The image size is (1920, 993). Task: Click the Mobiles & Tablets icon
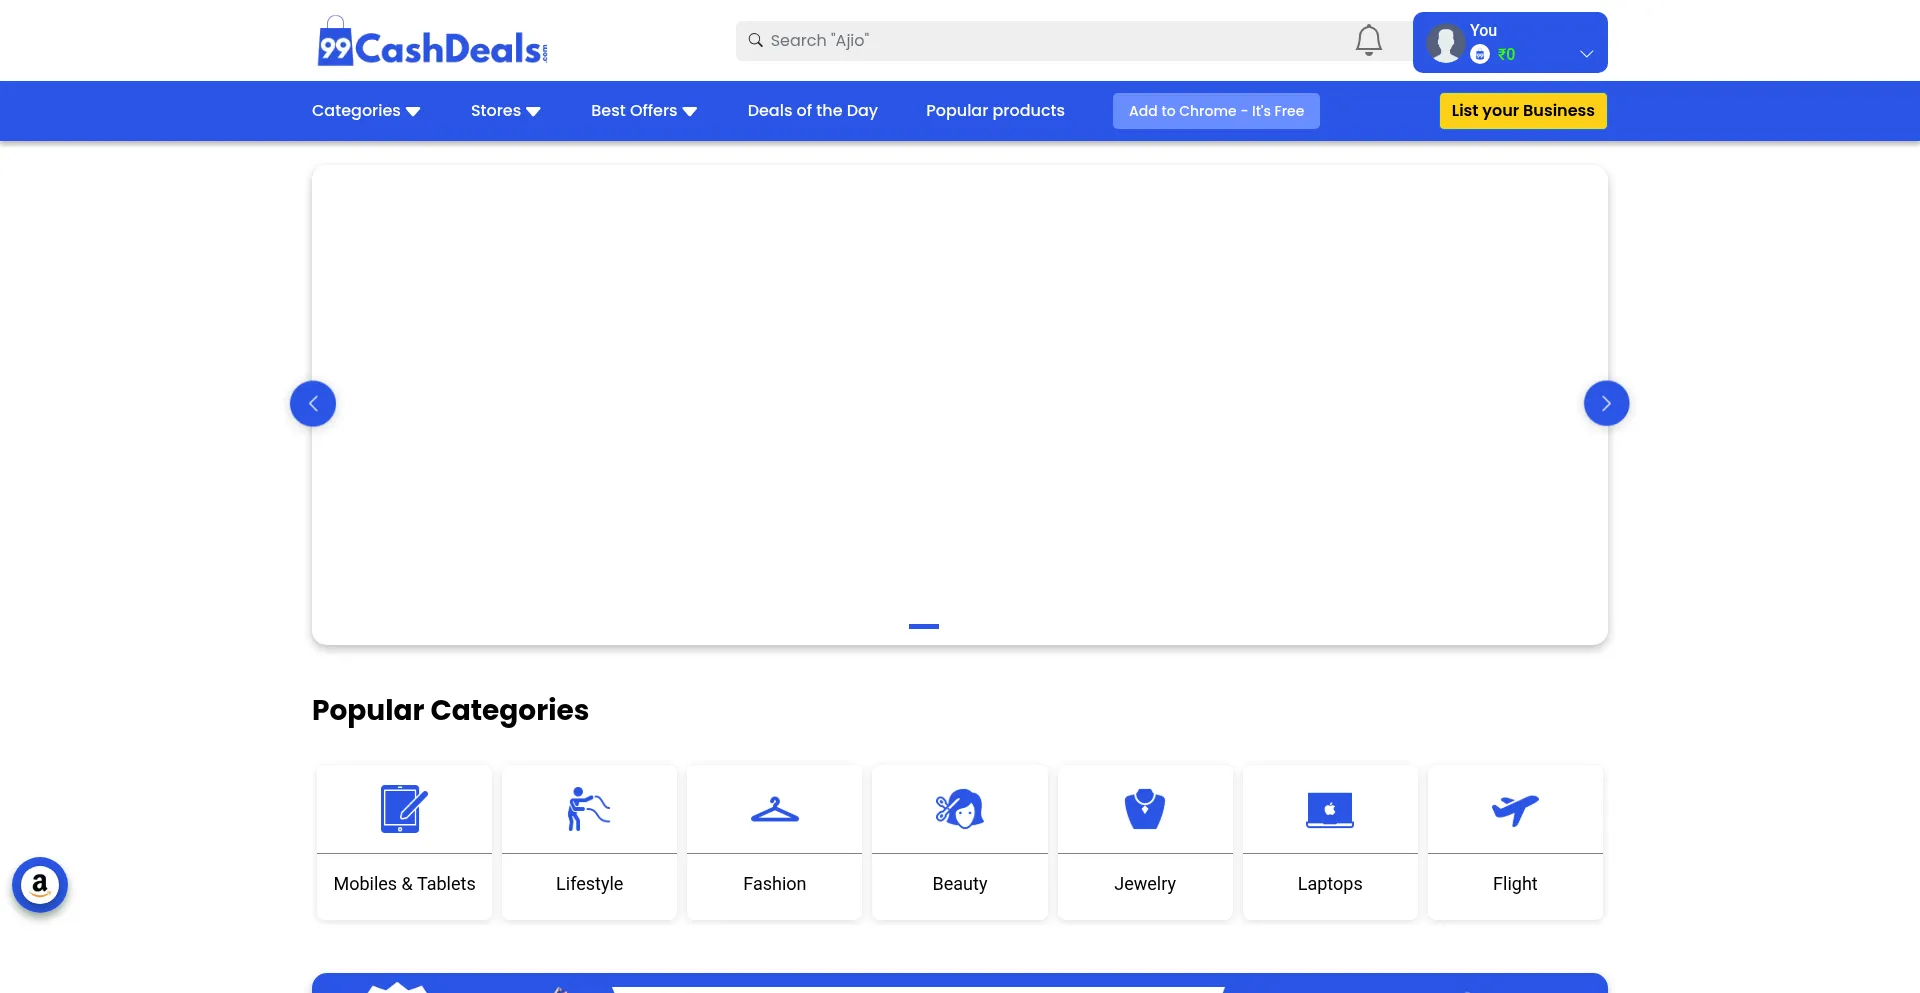[x=404, y=809]
